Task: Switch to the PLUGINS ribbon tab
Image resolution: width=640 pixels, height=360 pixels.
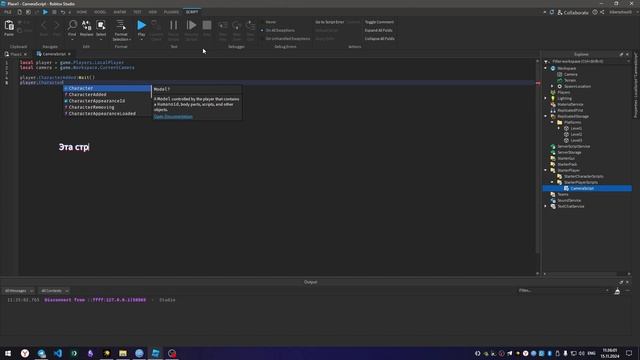Action: click(171, 12)
